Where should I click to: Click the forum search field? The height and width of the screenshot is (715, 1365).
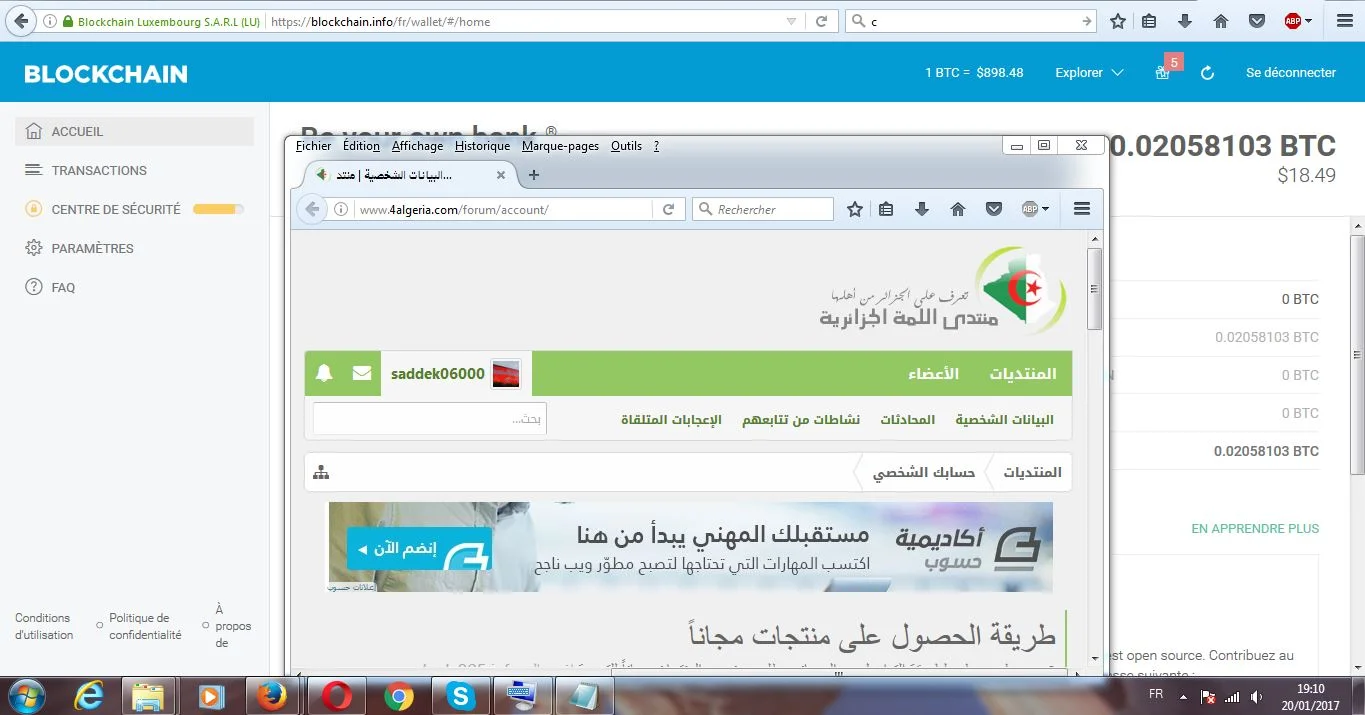click(430, 419)
